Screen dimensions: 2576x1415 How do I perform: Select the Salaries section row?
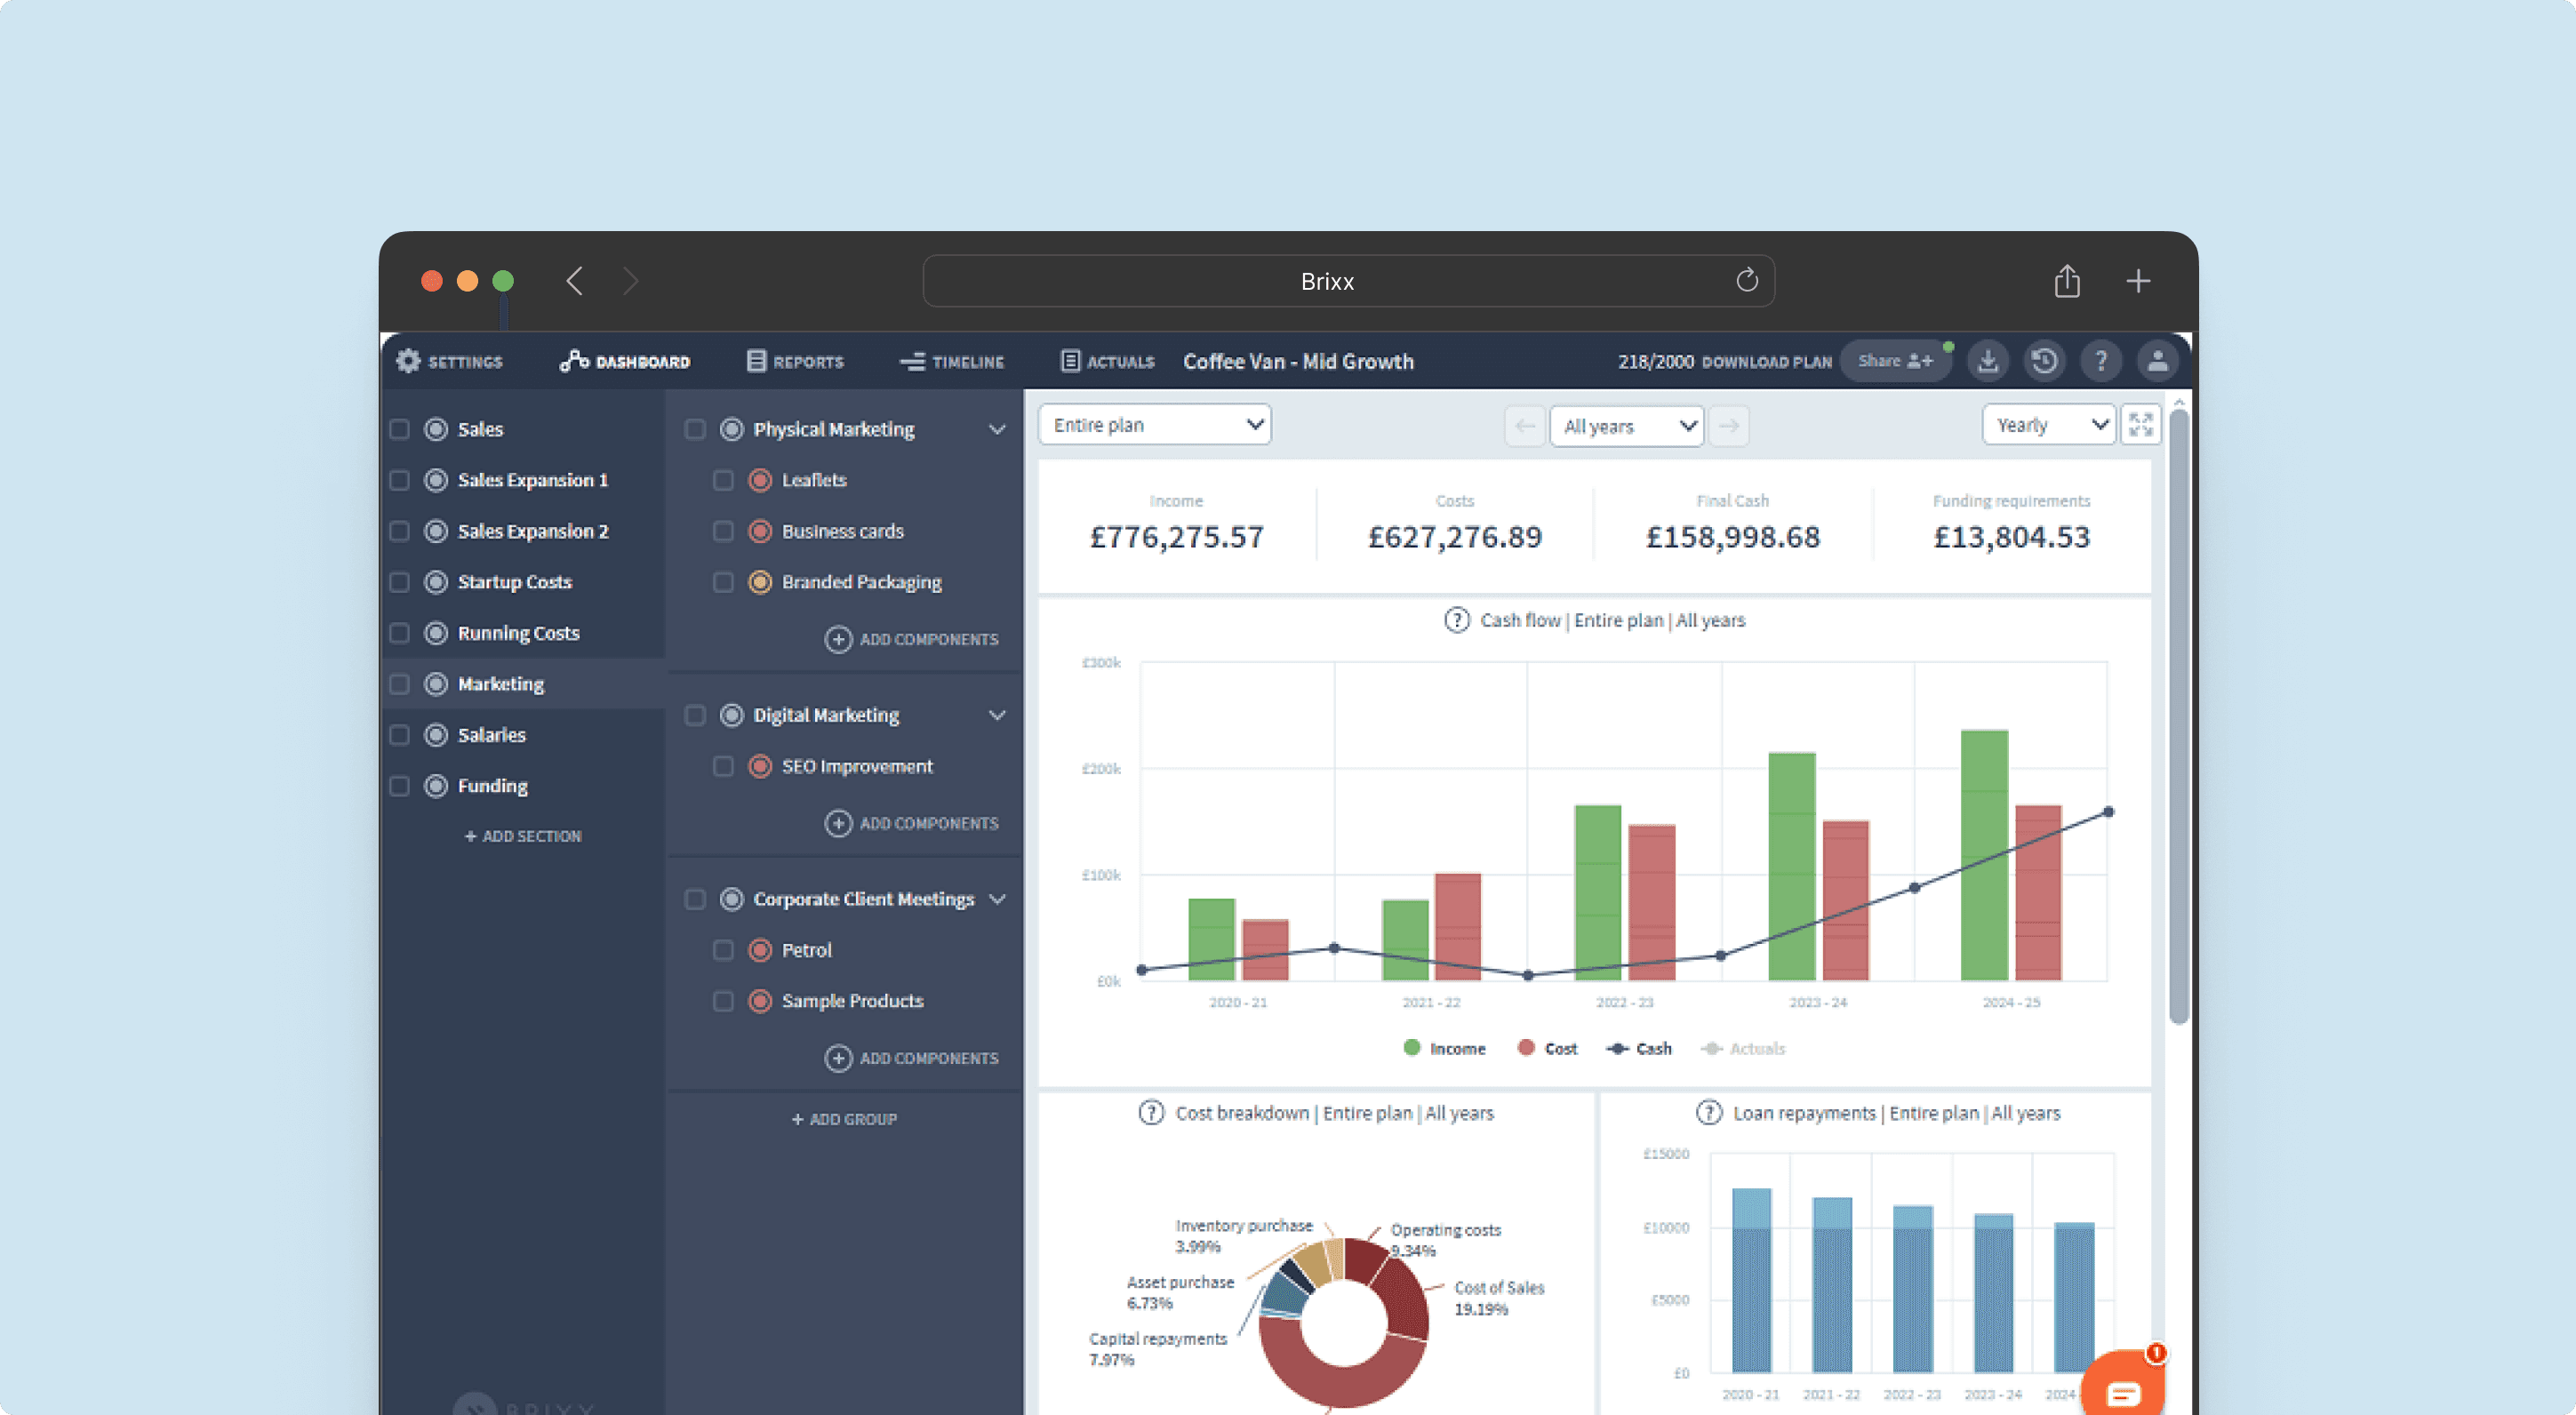tap(524, 735)
